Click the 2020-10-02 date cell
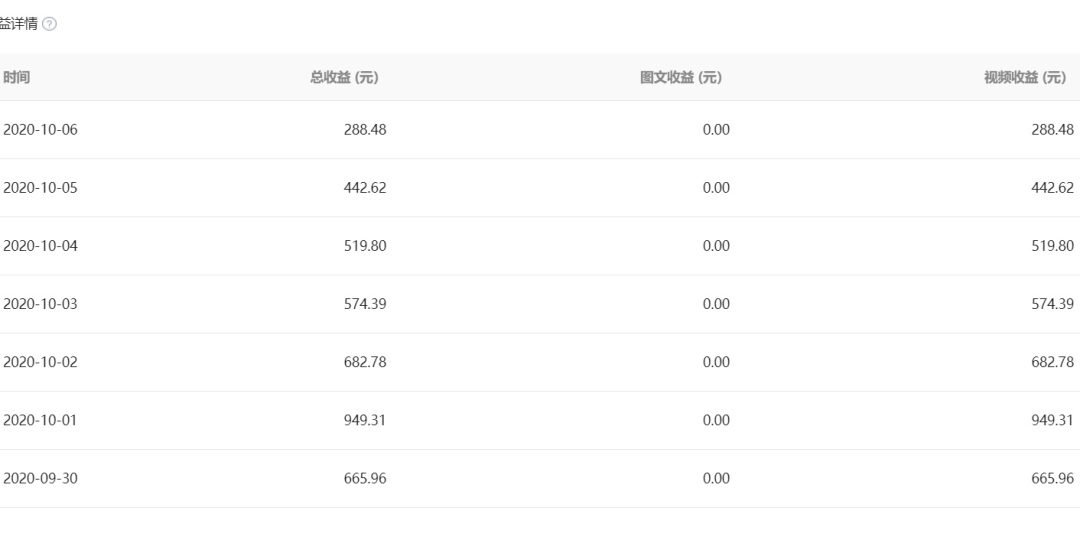 40,362
